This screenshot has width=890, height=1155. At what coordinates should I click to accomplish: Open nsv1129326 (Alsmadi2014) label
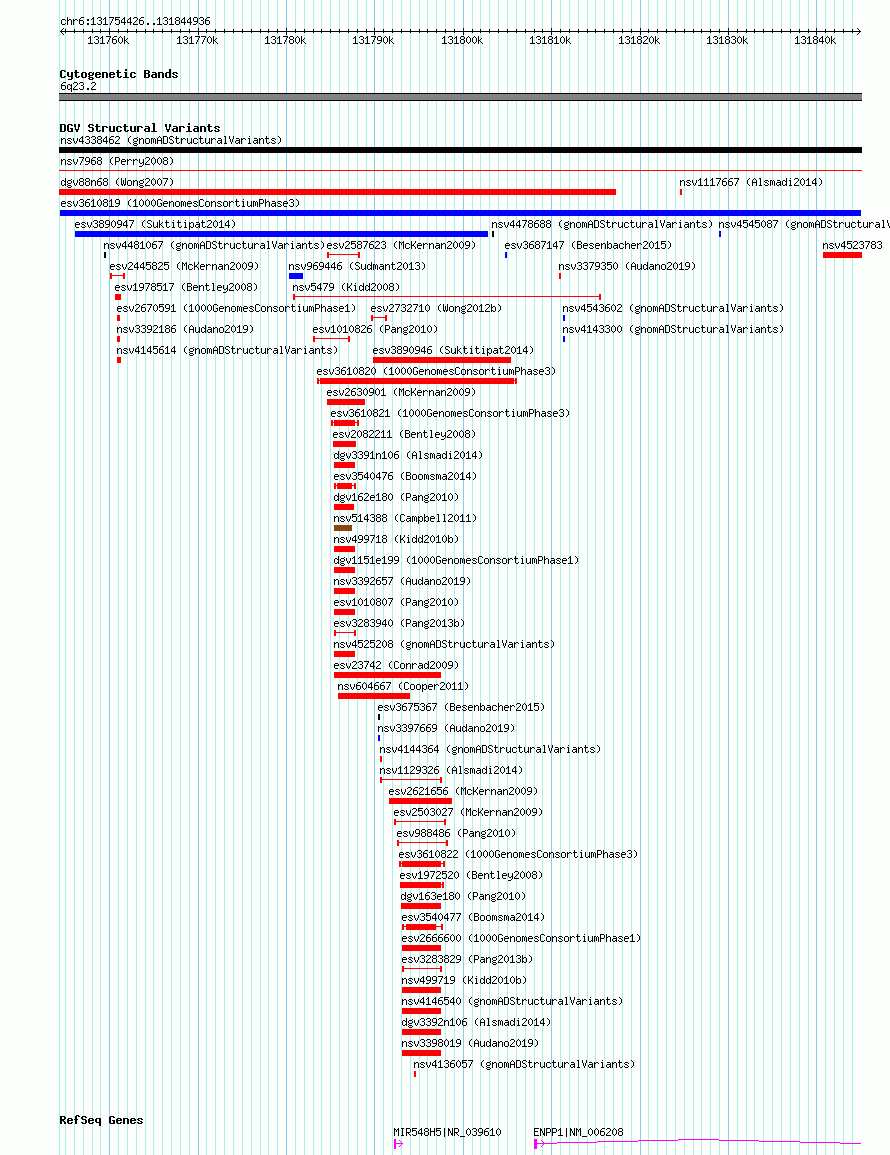coord(452,770)
